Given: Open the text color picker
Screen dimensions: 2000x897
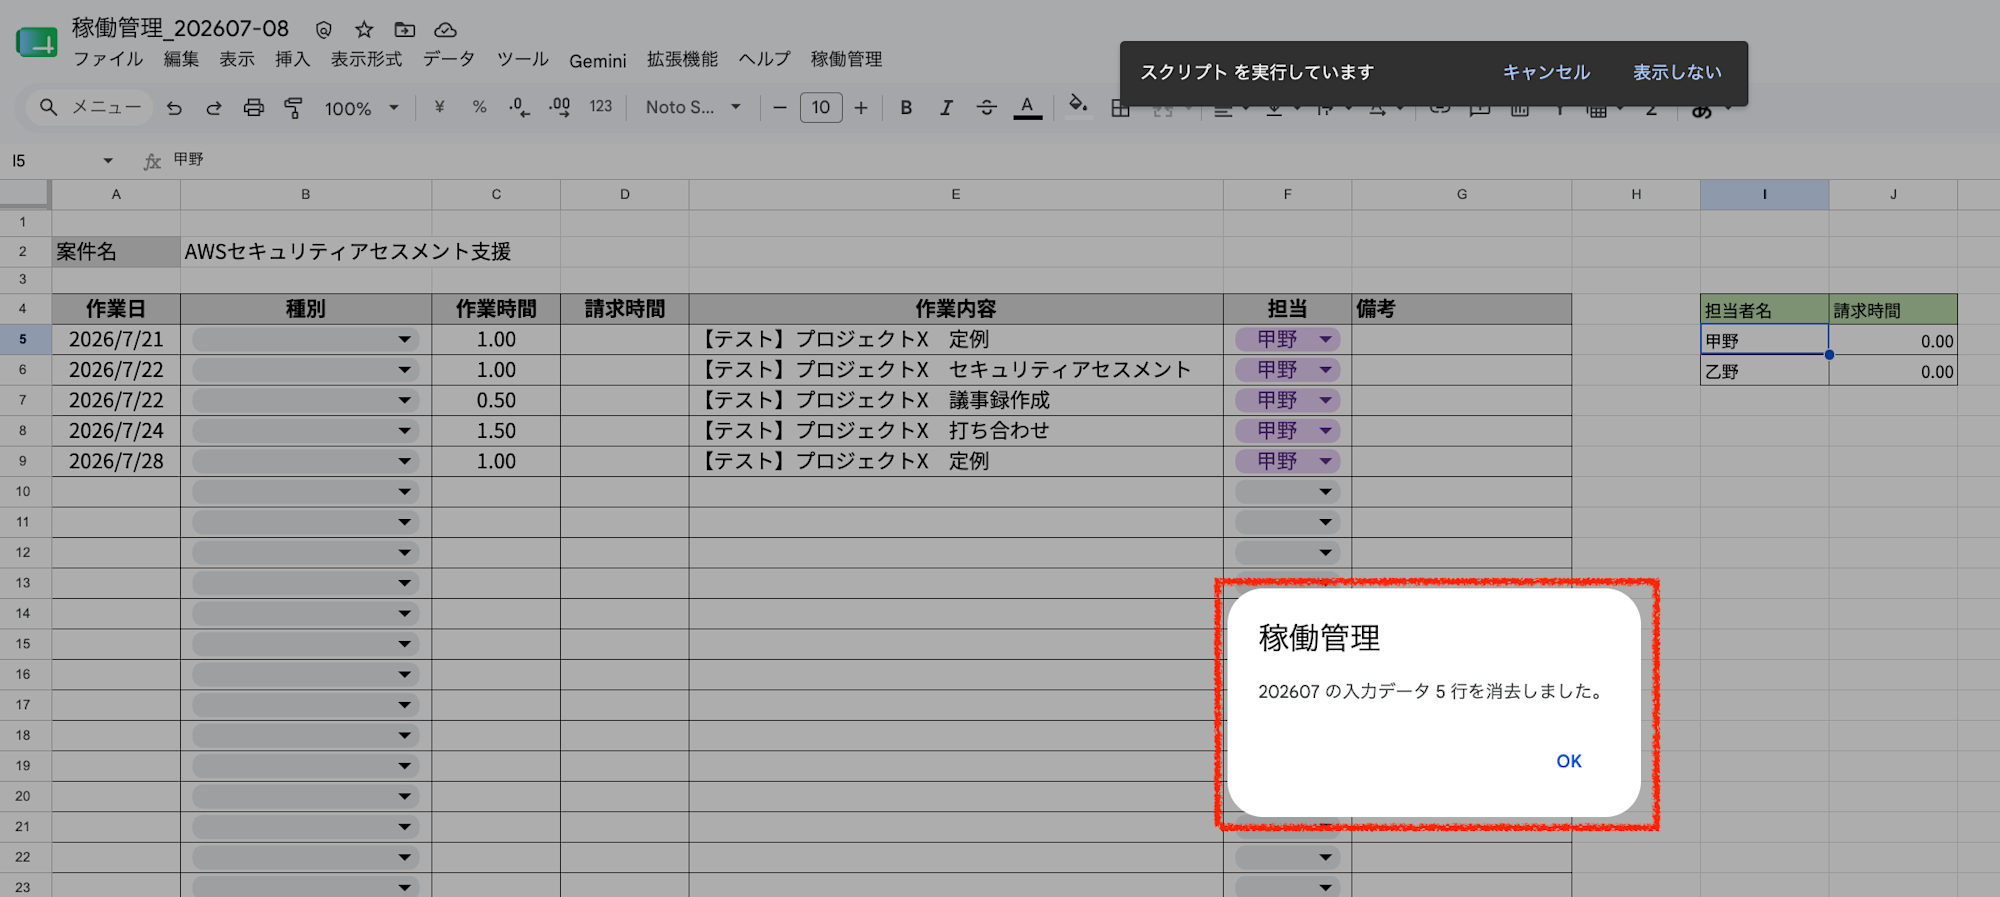Looking at the screenshot, I should 1027,107.
